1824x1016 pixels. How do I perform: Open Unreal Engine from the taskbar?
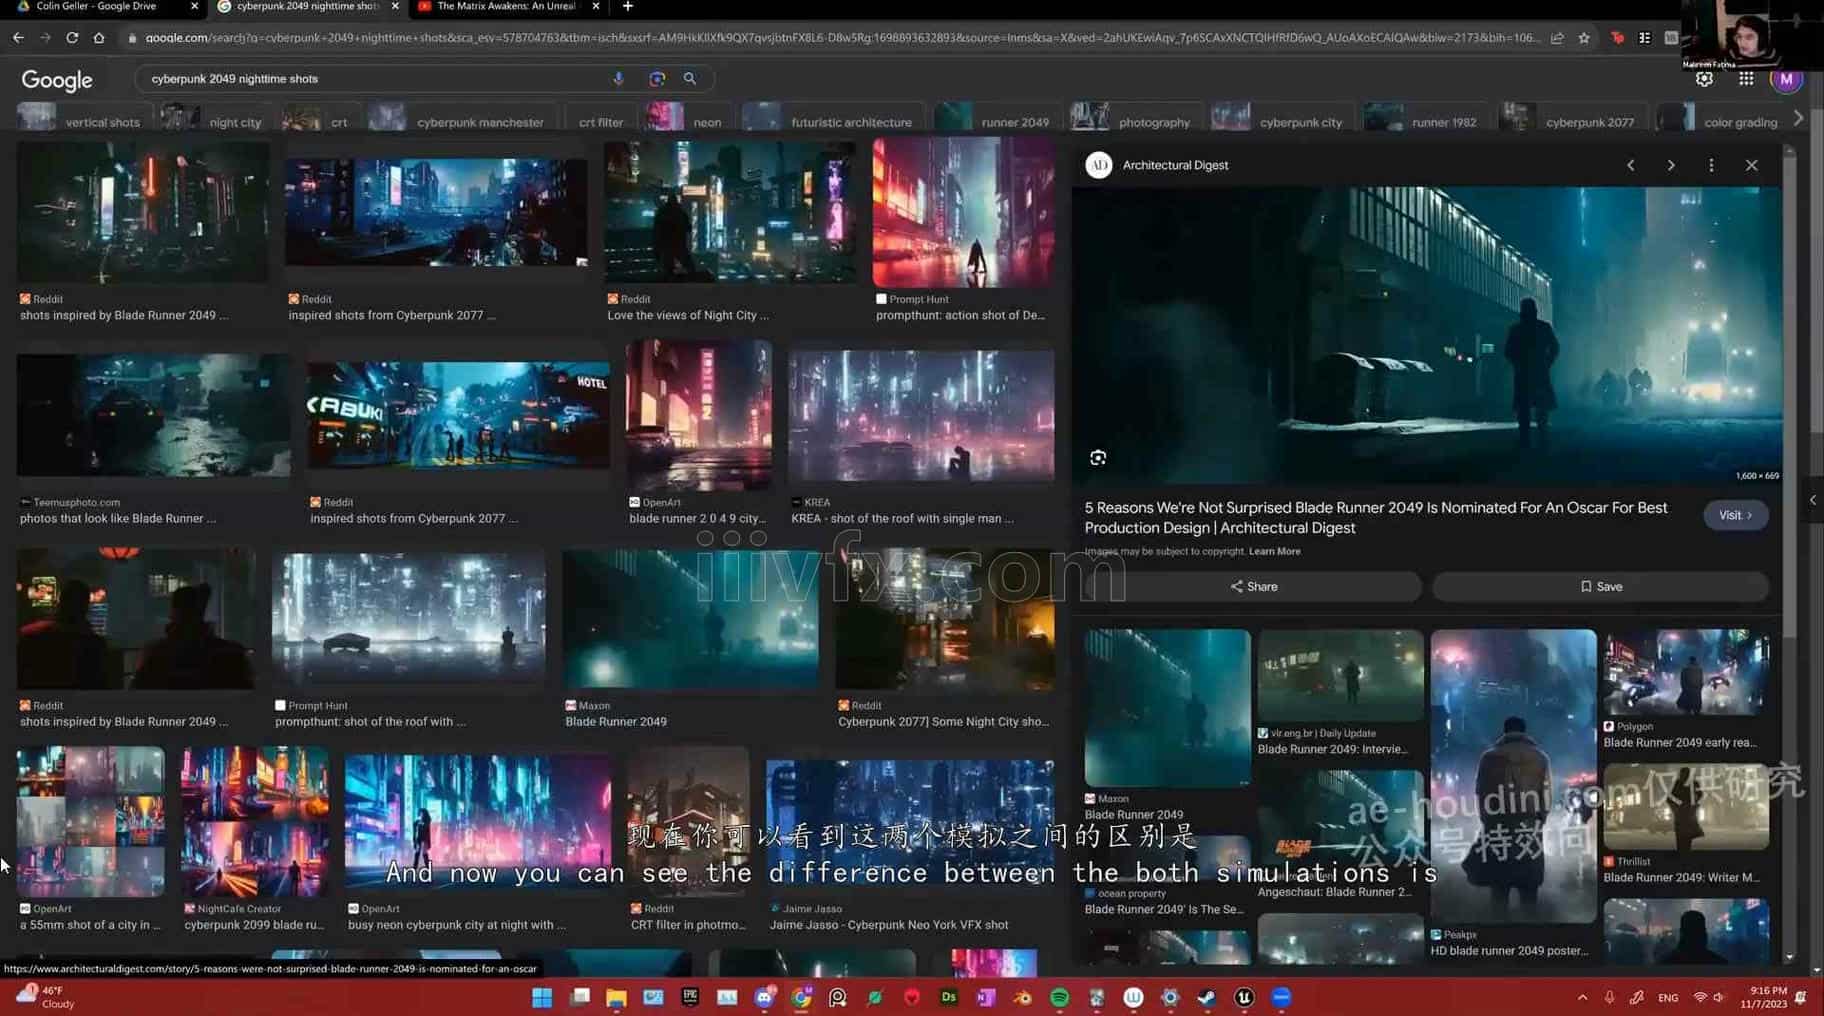(1244, 997)
